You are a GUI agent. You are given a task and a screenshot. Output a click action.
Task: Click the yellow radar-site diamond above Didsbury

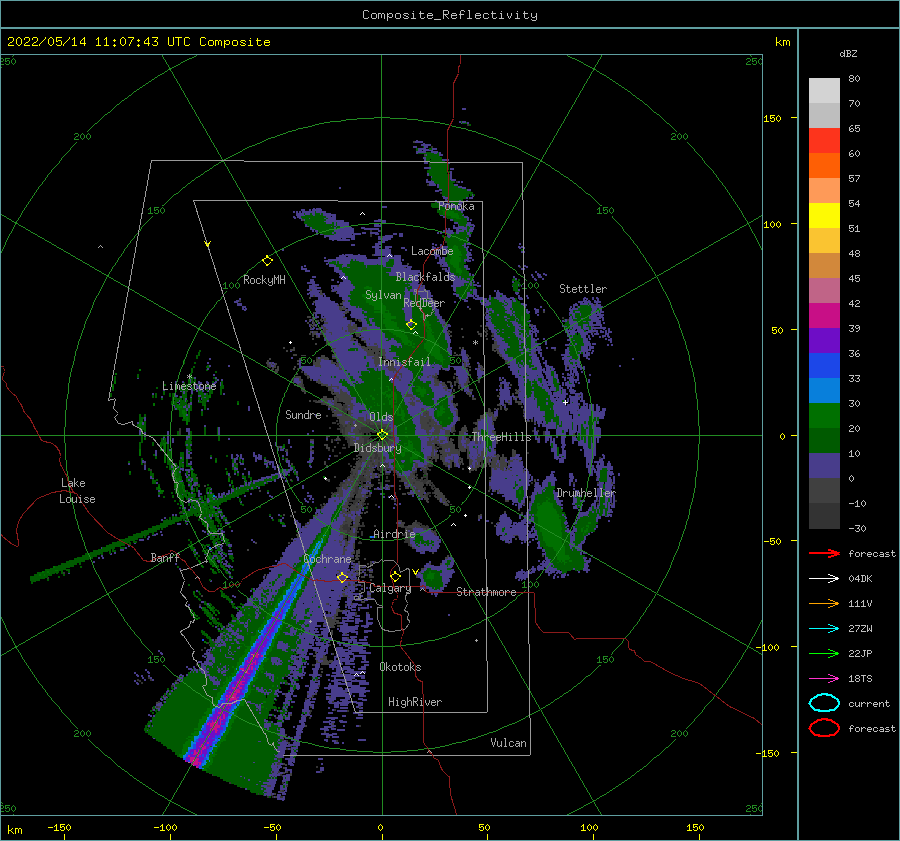tap(382, 435)
